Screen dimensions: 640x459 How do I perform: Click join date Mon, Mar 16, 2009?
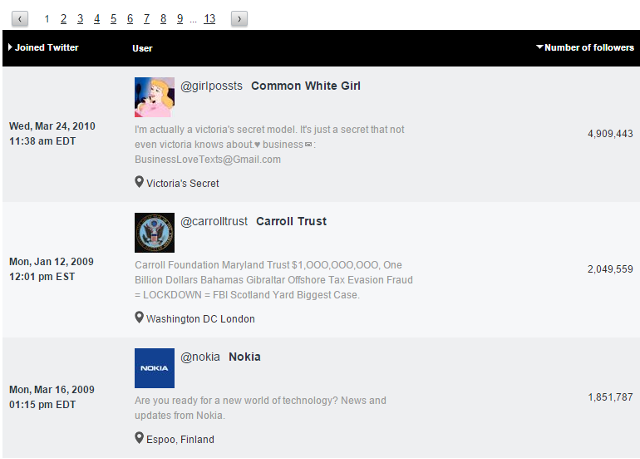(x=52, y=390)
